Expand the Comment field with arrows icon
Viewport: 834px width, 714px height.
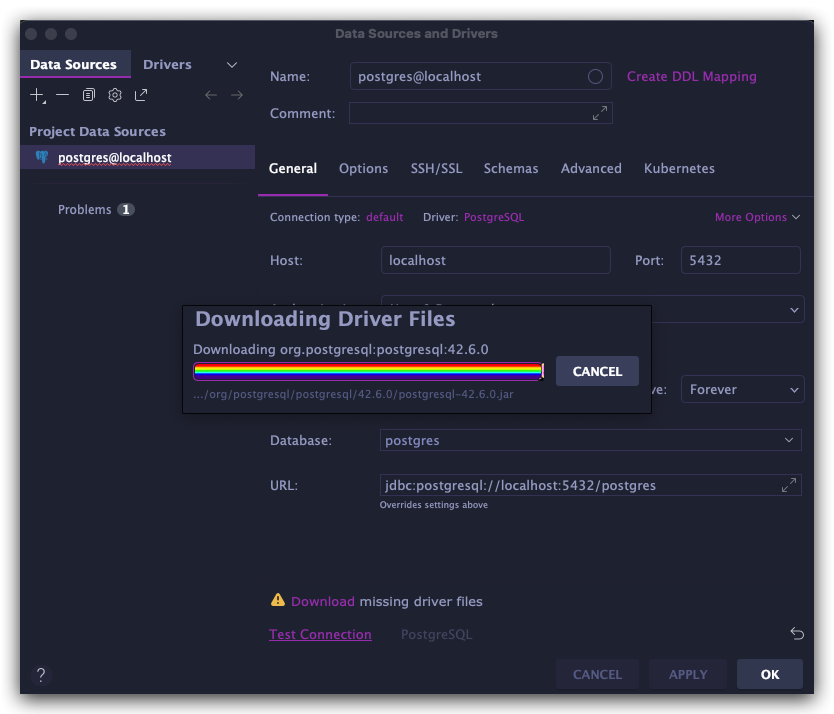click(599, 113)
